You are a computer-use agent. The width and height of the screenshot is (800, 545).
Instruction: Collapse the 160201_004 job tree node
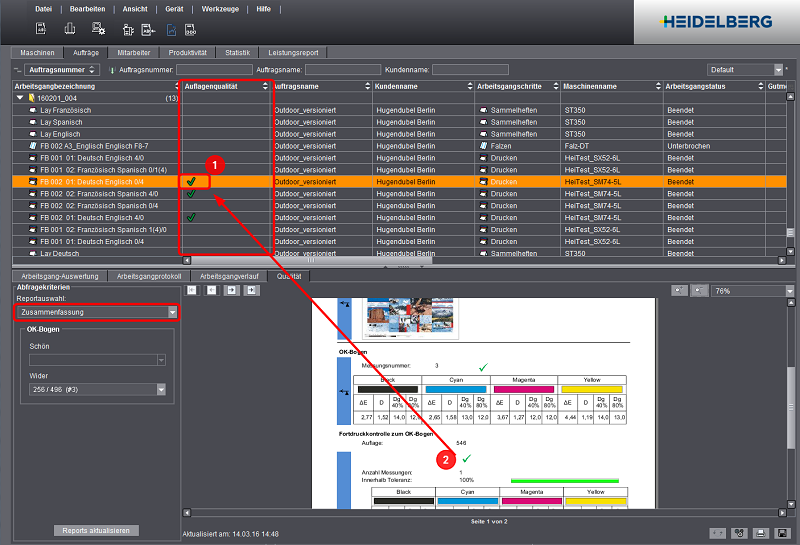(x=20, y=98)
